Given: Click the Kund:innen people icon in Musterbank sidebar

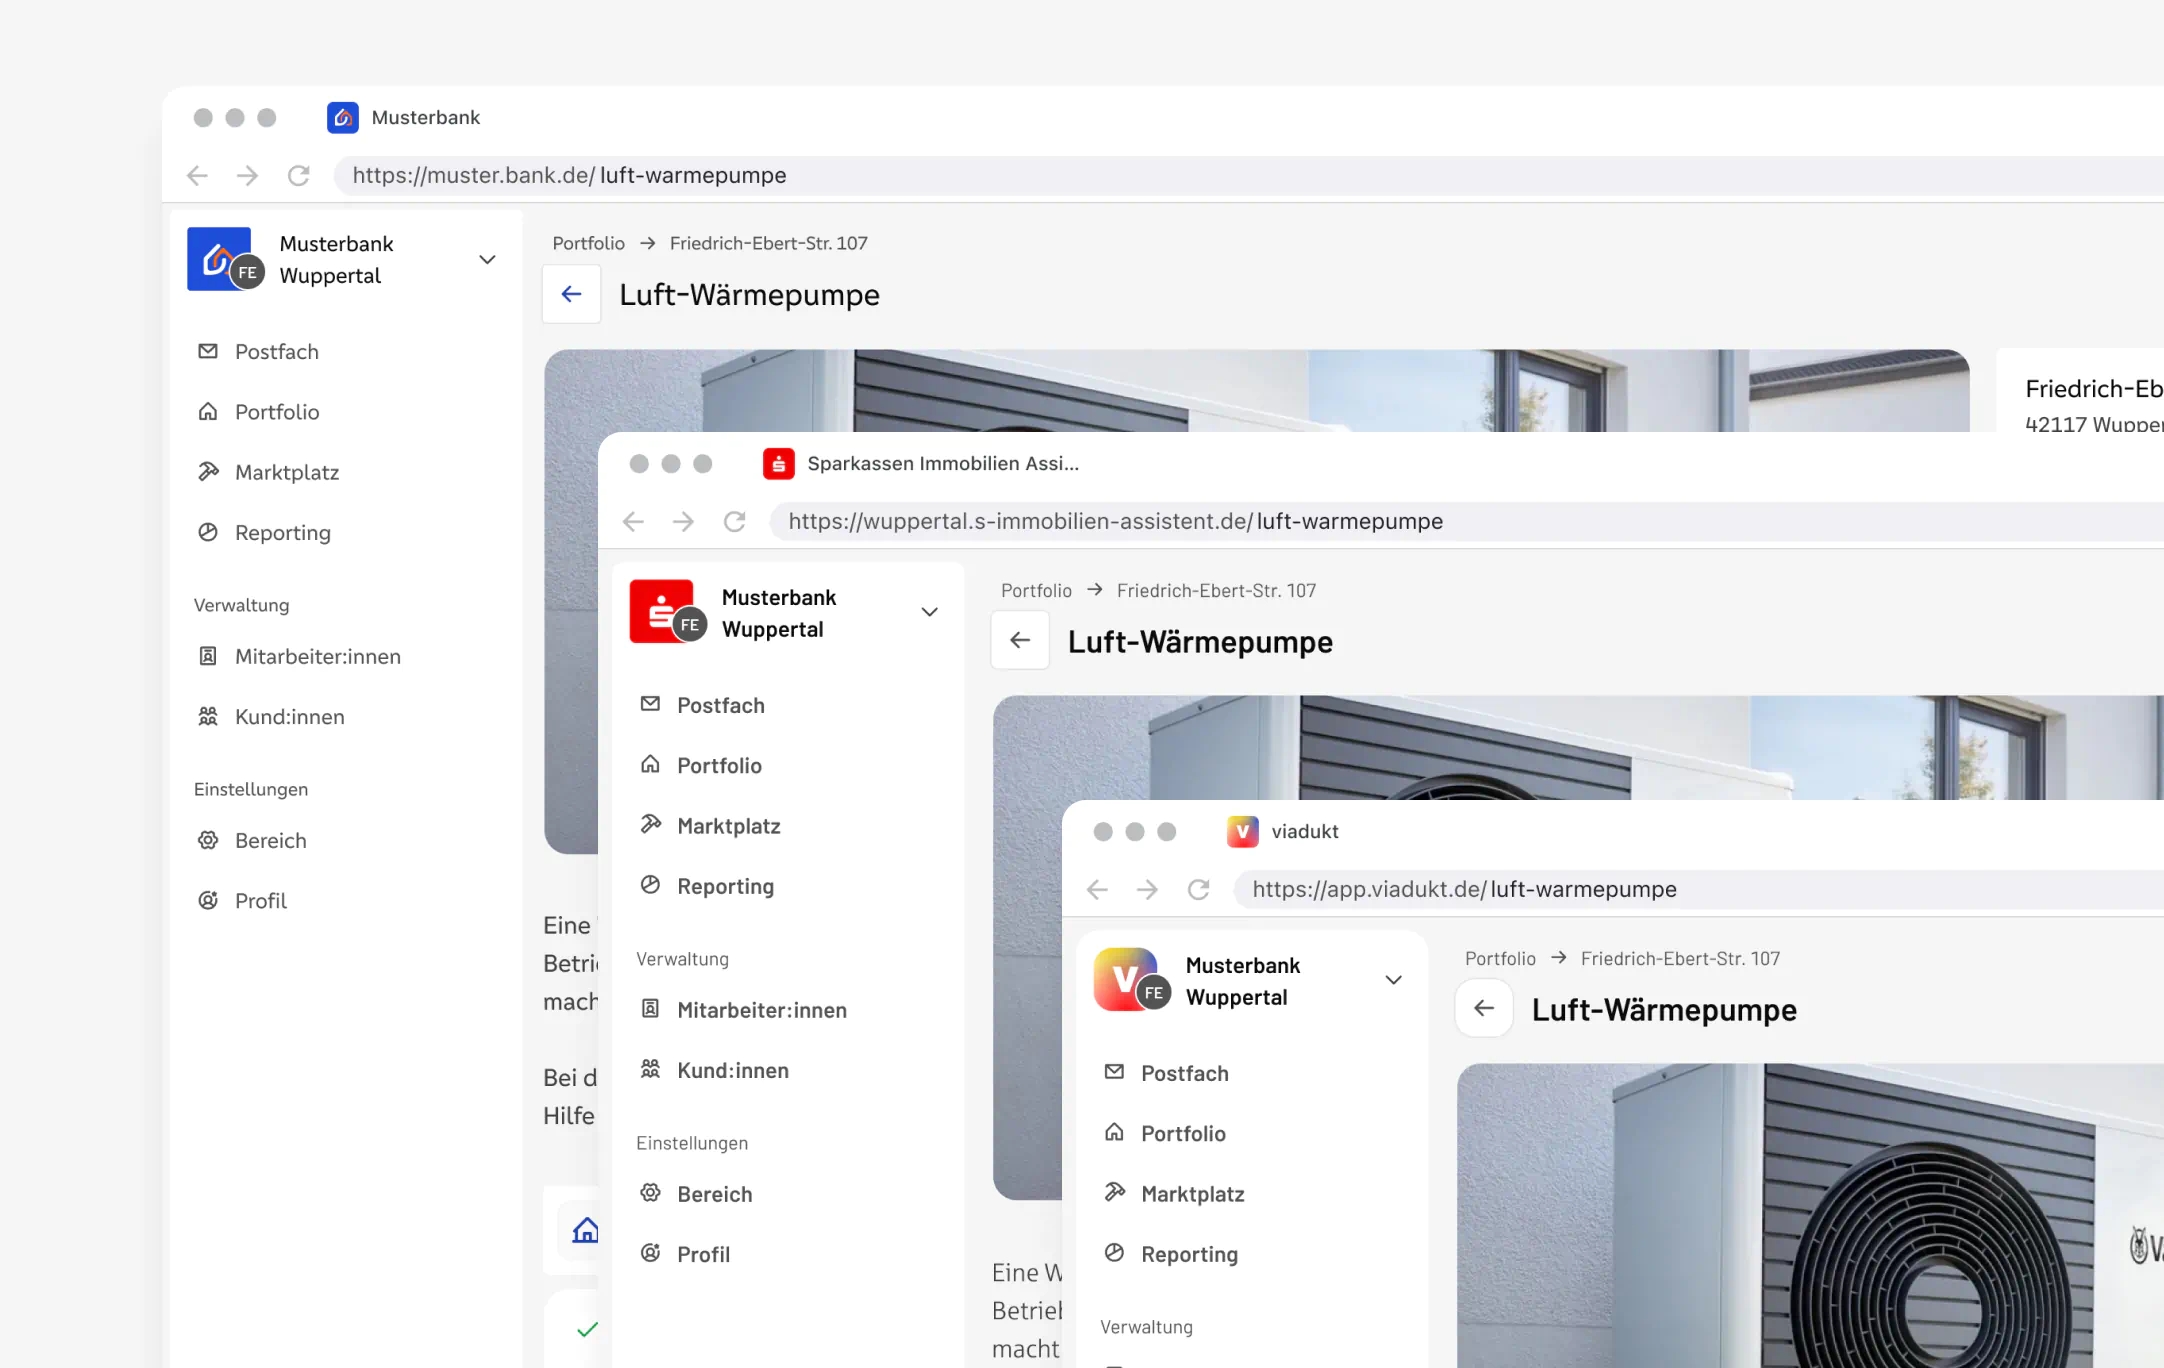Looking at the screenshot, I should tap(208, 716).
